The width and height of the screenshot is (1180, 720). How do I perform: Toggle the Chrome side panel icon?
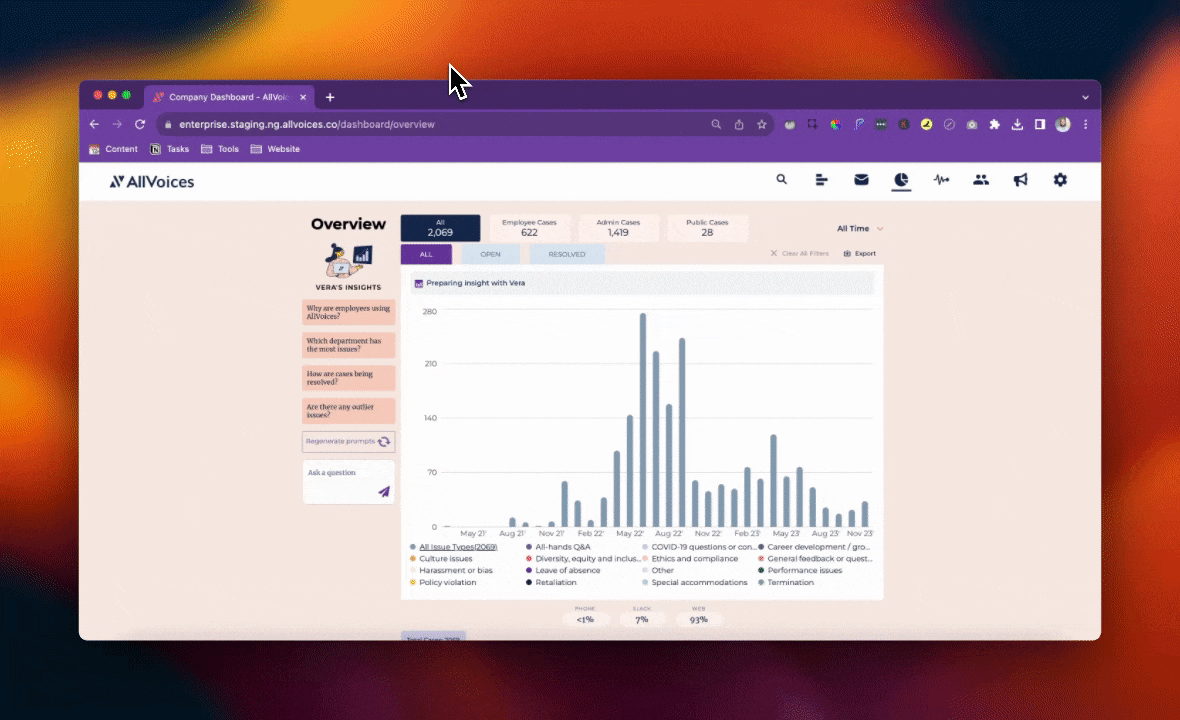click(1039, 124)
